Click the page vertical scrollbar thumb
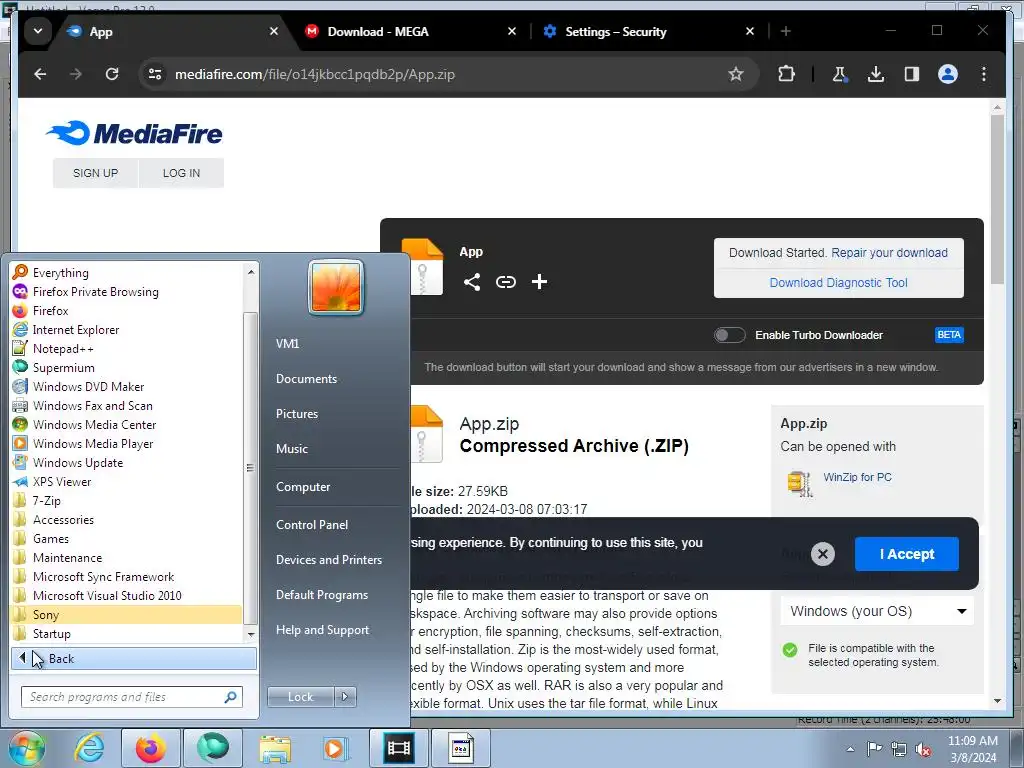1024x768 pixels. pos(997,199)
